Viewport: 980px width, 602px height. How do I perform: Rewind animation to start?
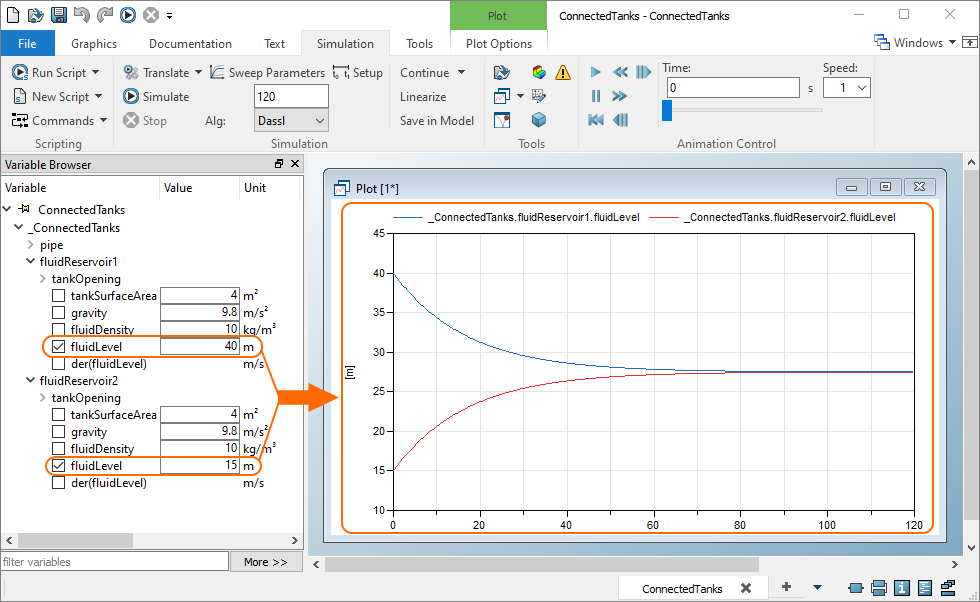click(596, 120)
